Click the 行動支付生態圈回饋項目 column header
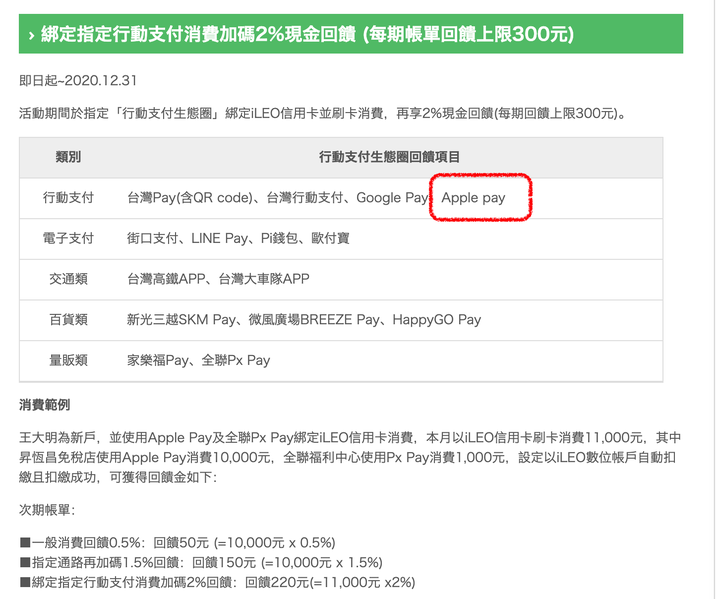720x599 pixels. pyautogui.click(x=389, y=157)
